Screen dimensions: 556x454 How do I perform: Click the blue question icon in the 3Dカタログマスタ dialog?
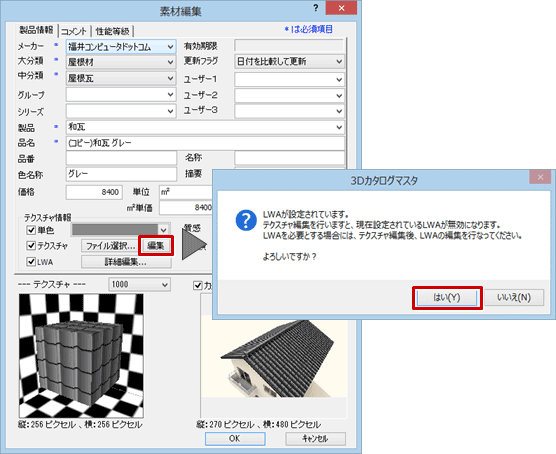point(246,220)
